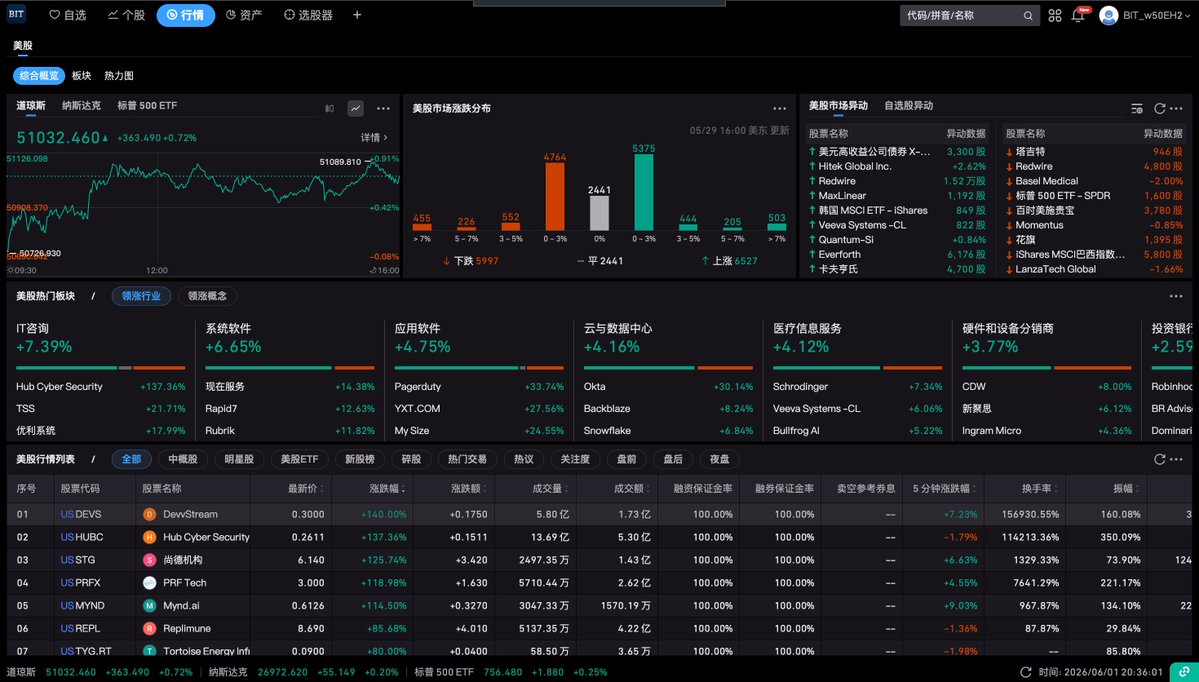Image resolution: width=1199 pixels, height=682 pixels.
Task: Sort table by 涨跌额 column
Action: coord(469,489)
